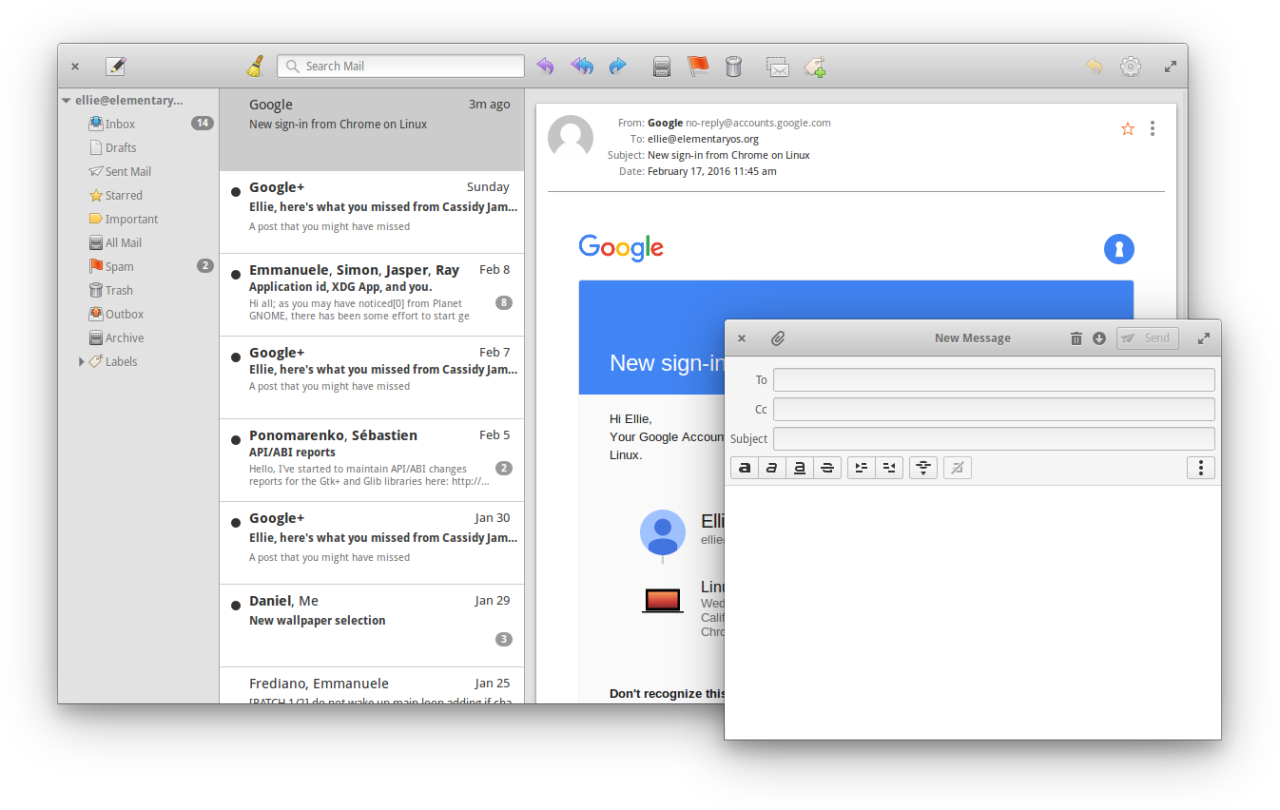Click the Send button

(x=1147, y=338)
